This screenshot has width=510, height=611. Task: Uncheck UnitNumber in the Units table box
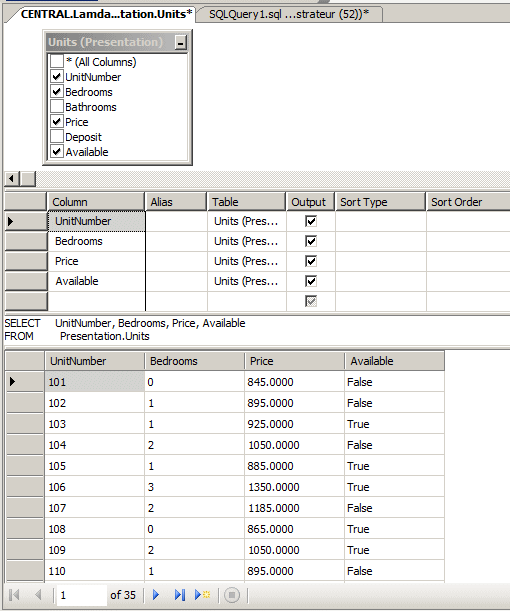(57, 76)
